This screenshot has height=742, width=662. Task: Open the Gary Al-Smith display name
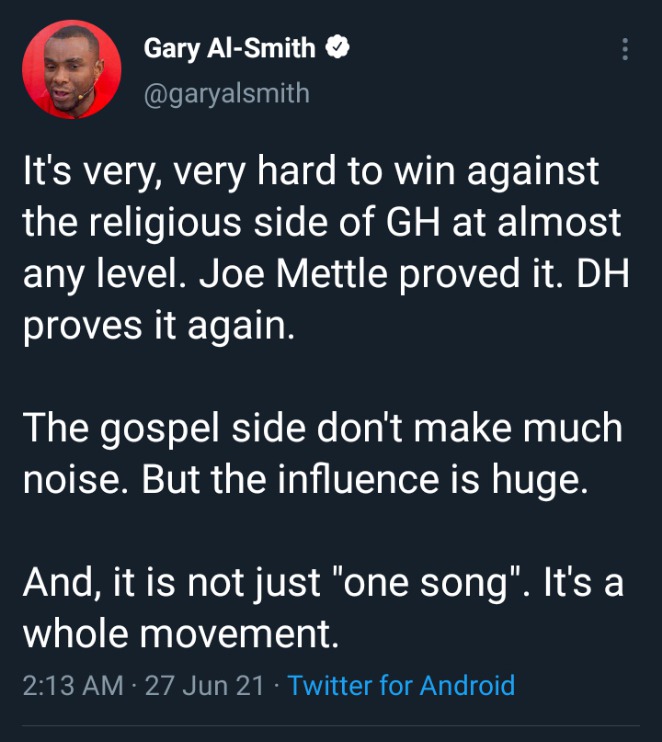point(230,48)
